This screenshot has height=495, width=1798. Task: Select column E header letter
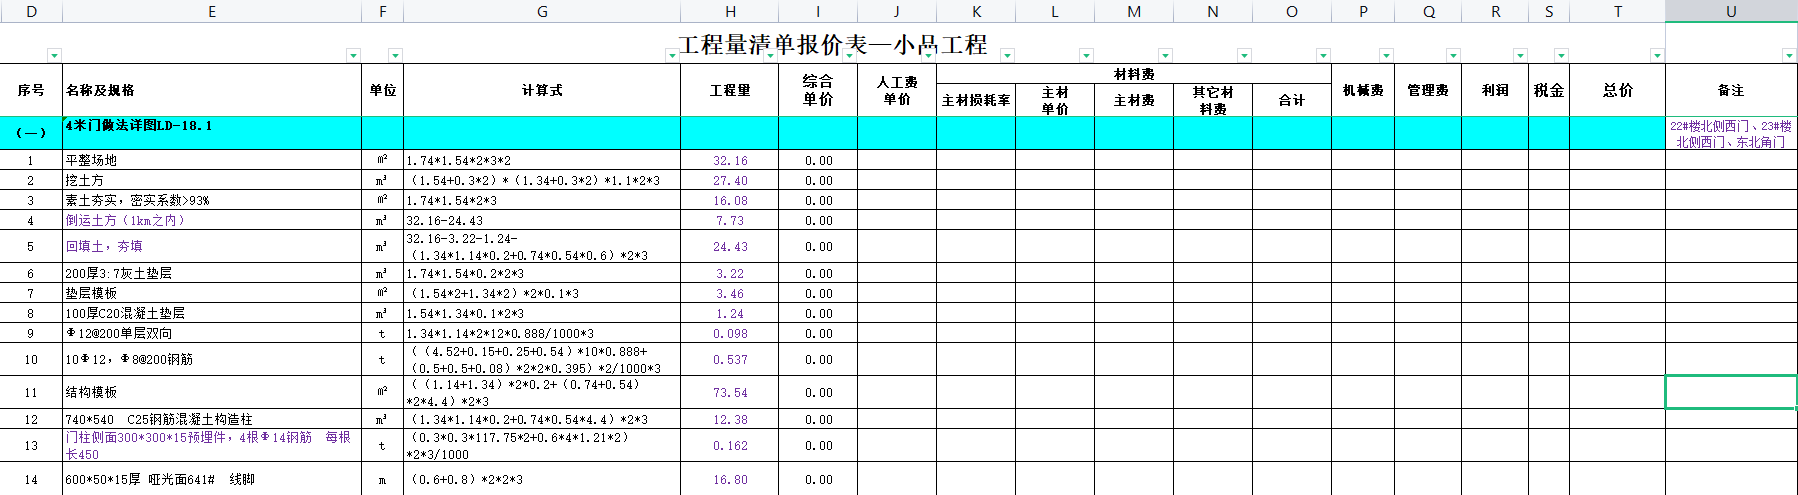212,11
